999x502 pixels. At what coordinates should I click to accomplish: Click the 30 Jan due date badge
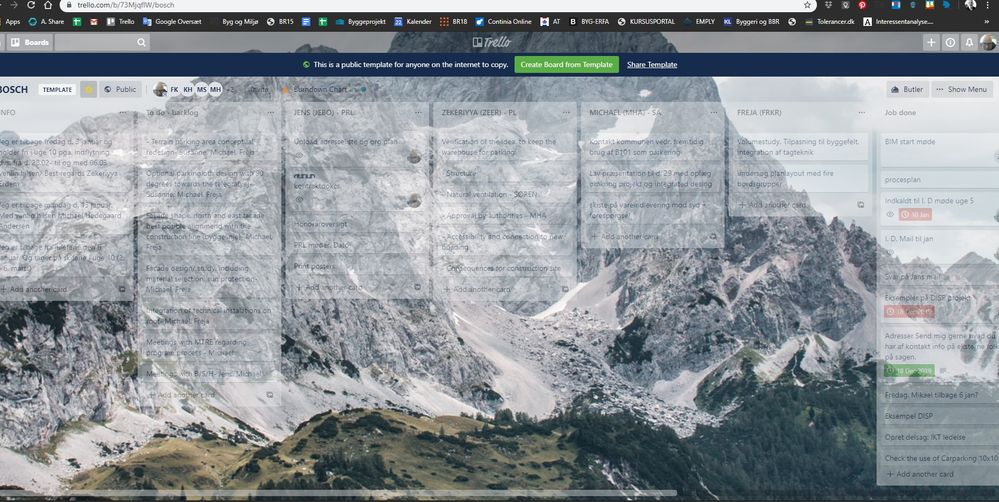916,215
